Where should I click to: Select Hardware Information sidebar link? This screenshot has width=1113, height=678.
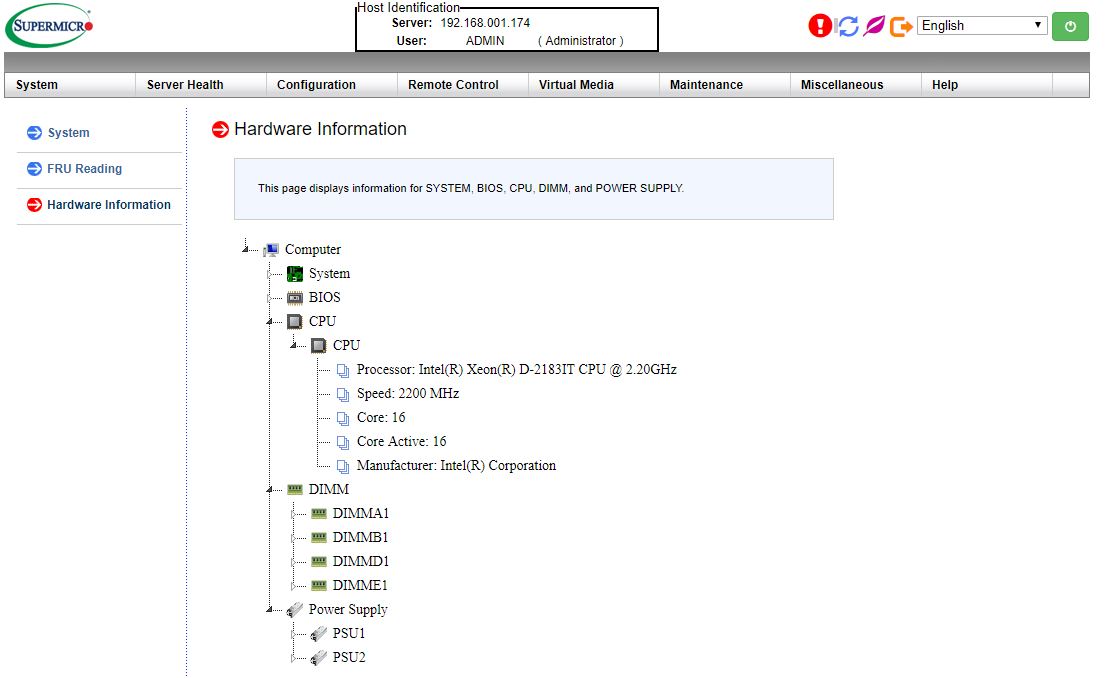(x=109, y=204)
